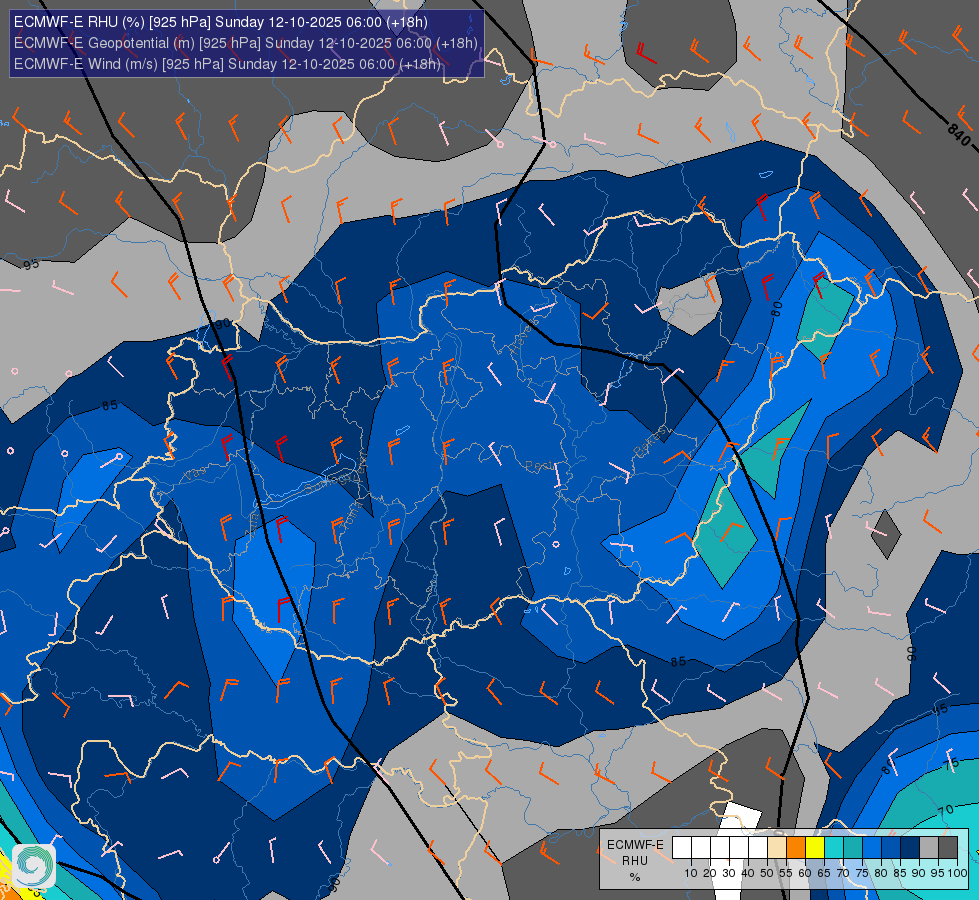
Task: Pick the dark gray 95-100% legend swatch
Action: [948, 847]
